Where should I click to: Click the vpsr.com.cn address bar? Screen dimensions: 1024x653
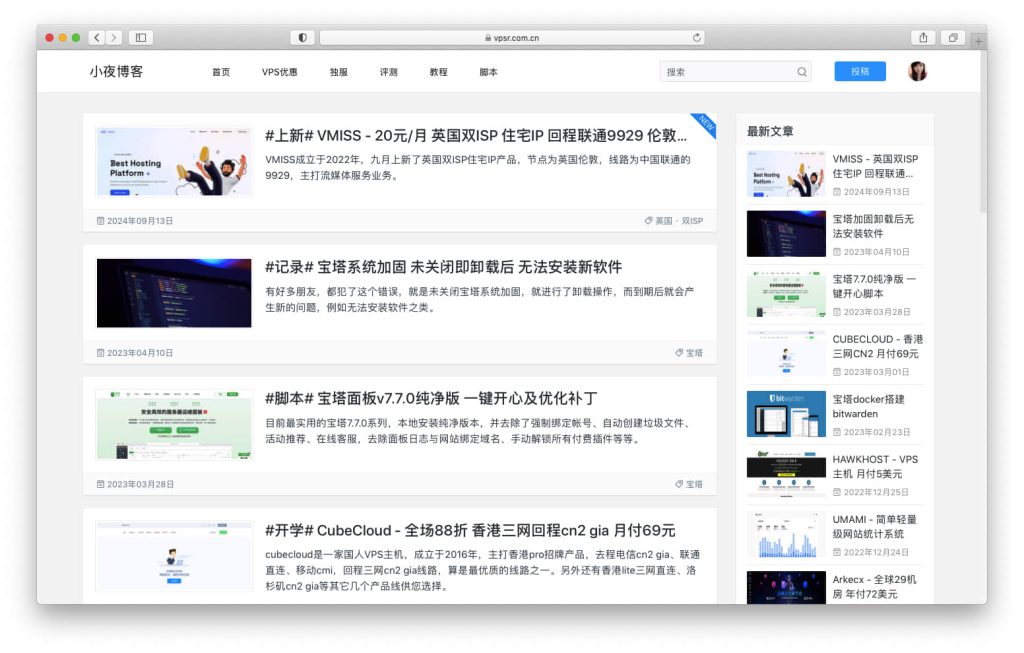(510, 38)
